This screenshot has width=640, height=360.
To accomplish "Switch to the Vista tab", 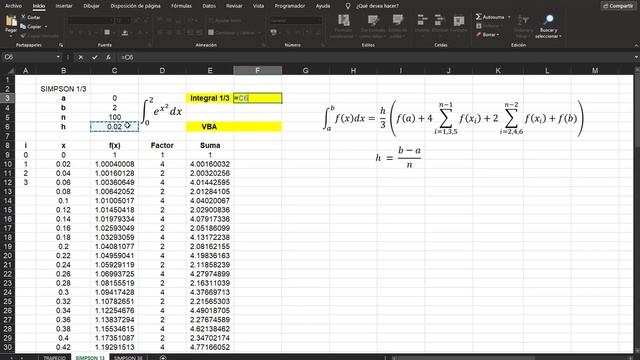I will point(258,6).
